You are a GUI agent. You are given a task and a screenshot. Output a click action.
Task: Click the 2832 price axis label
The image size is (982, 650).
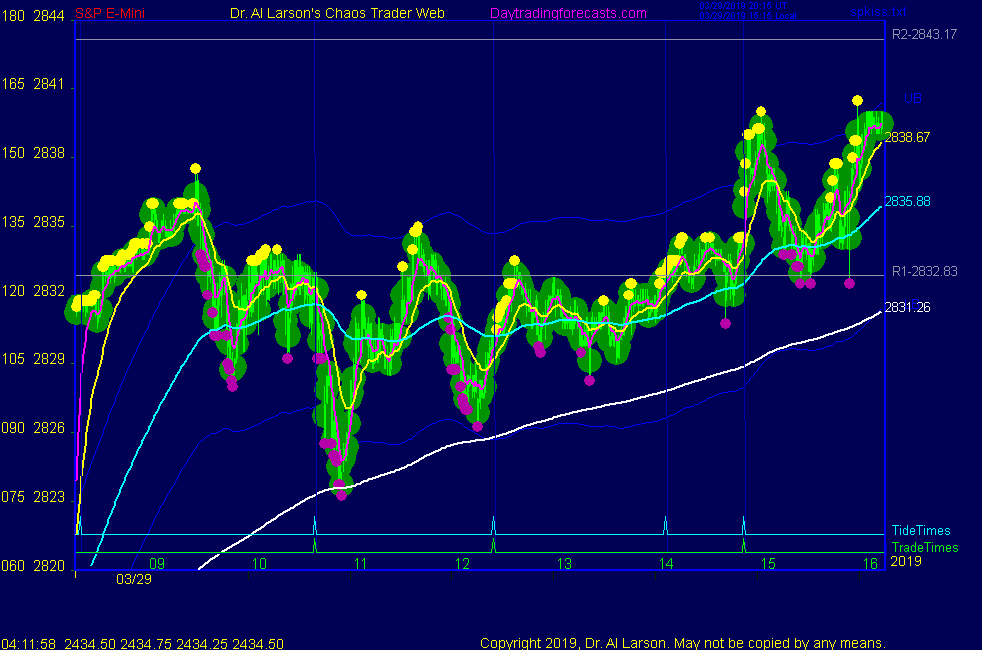coord(49,291)
